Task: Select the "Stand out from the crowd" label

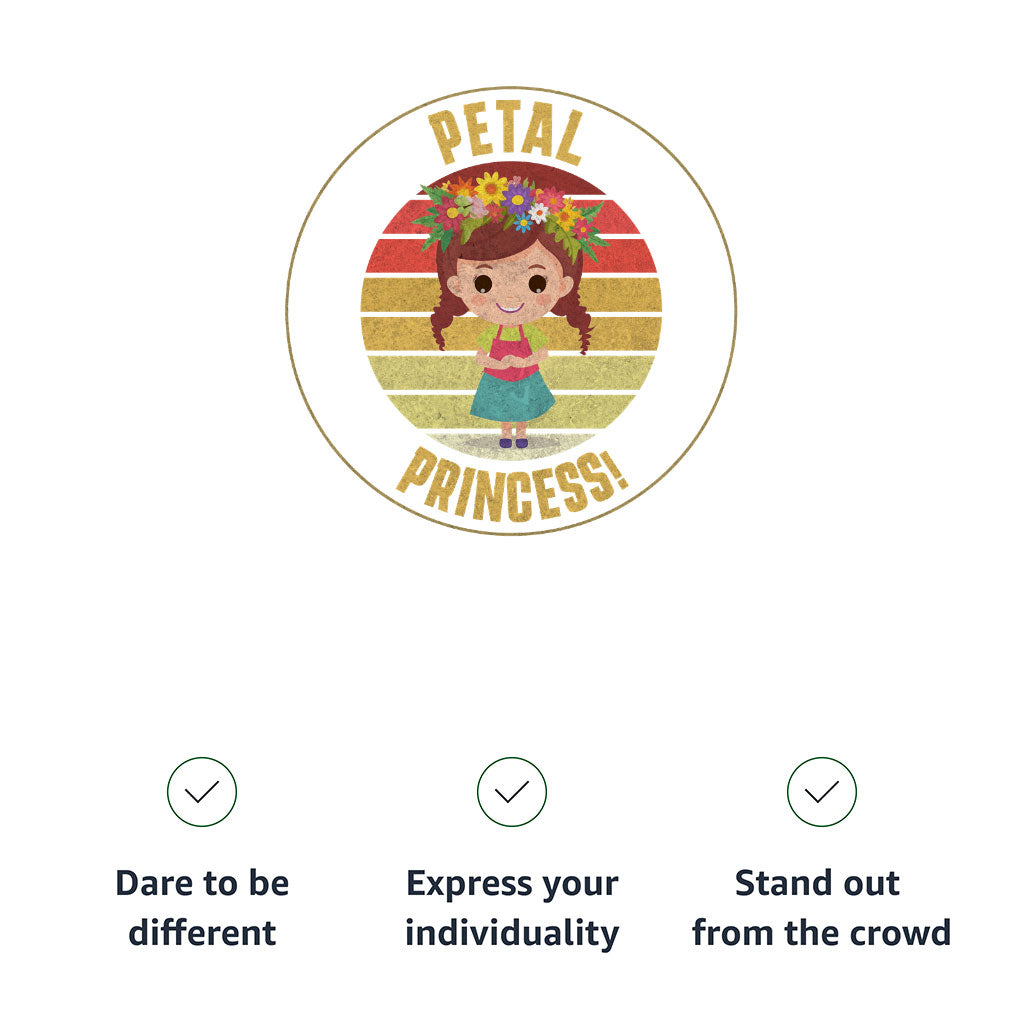Action: click(821, 908)
